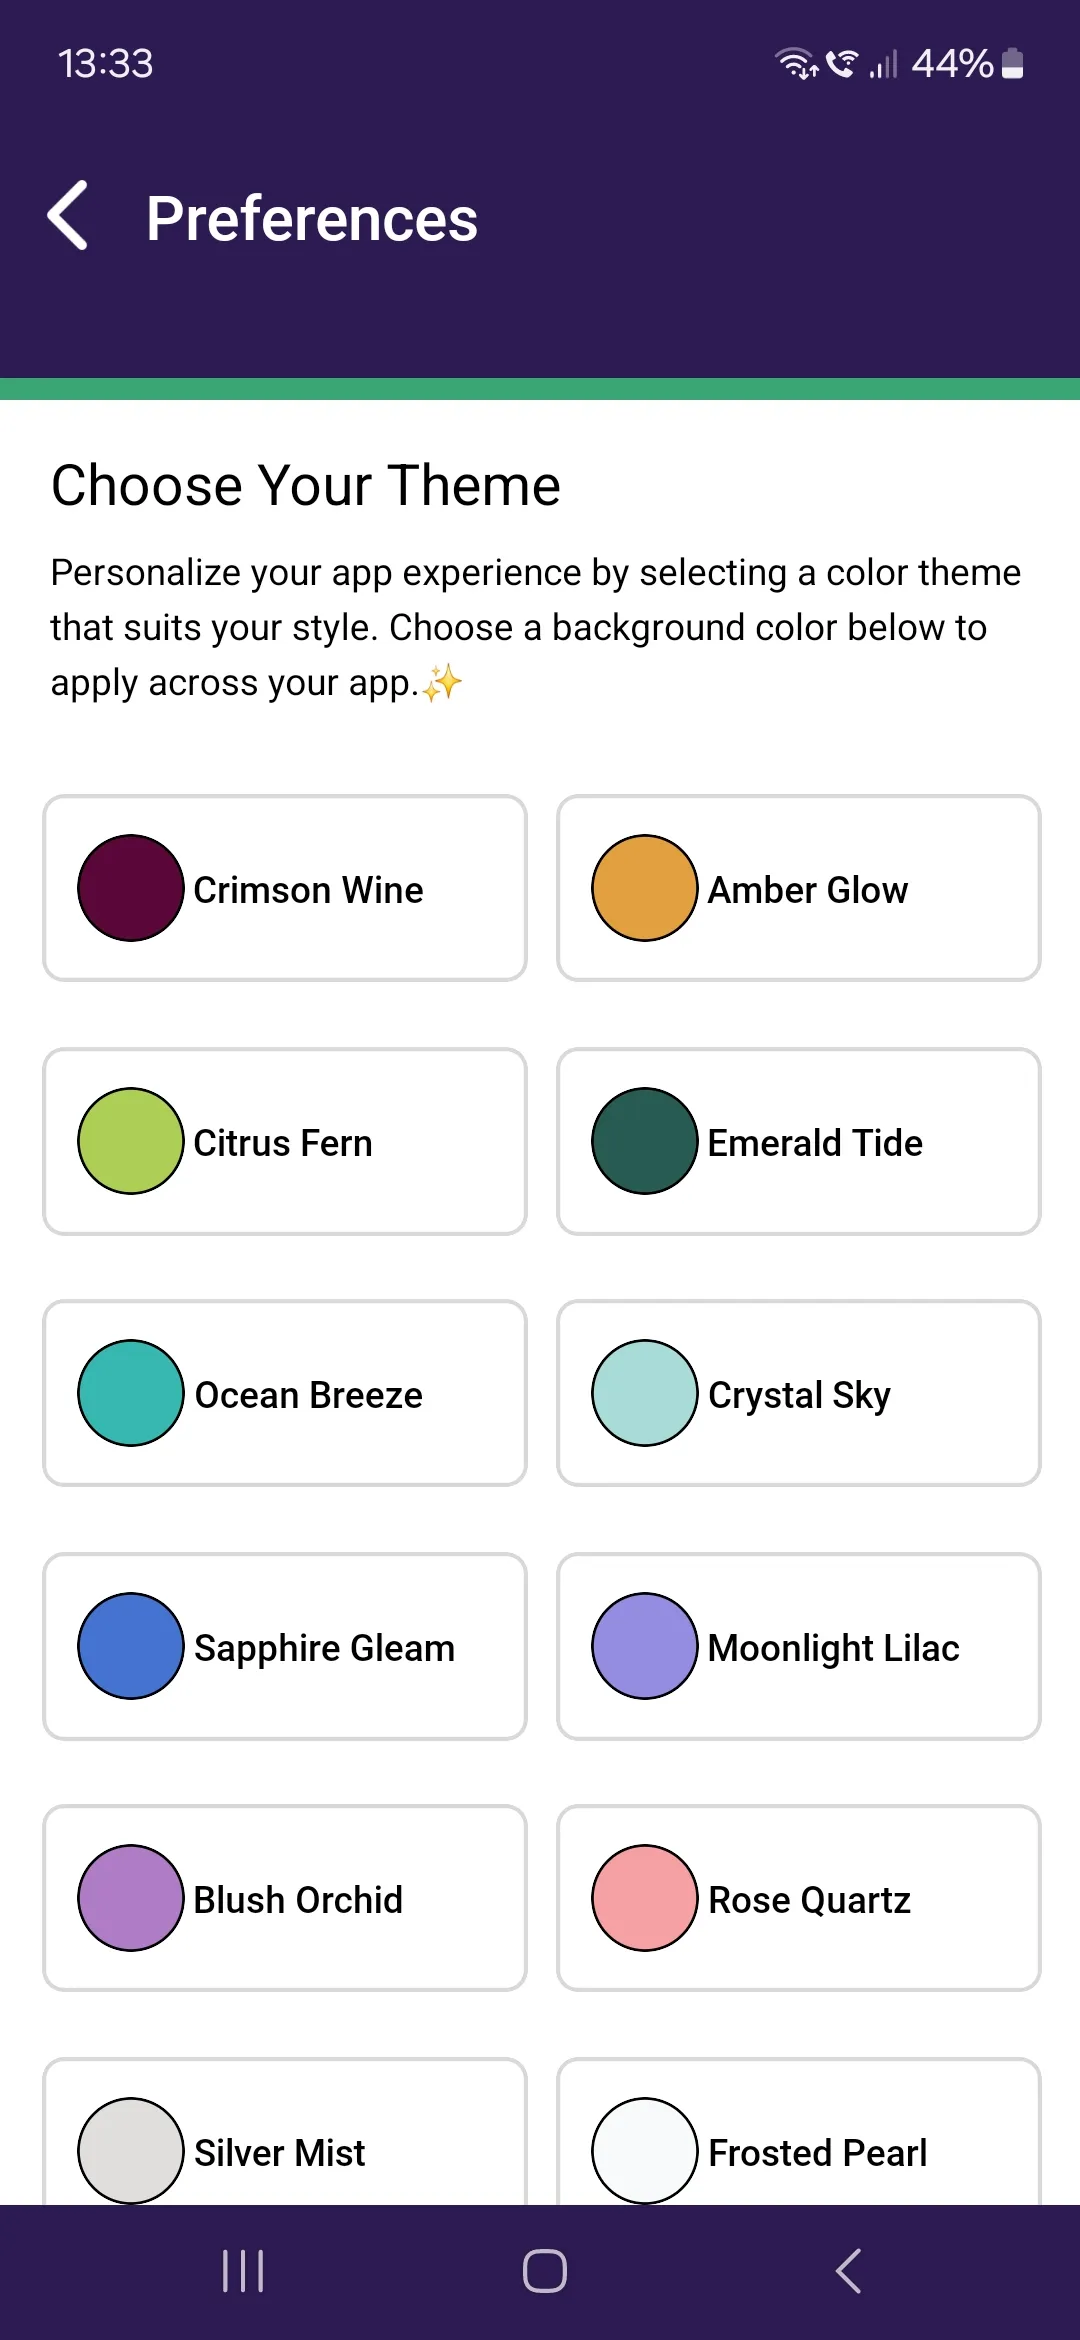The height and width of the screenshot is (2340, 1080).
Task: Tap the battery icon in status bar
Action: pos(1012,63)
